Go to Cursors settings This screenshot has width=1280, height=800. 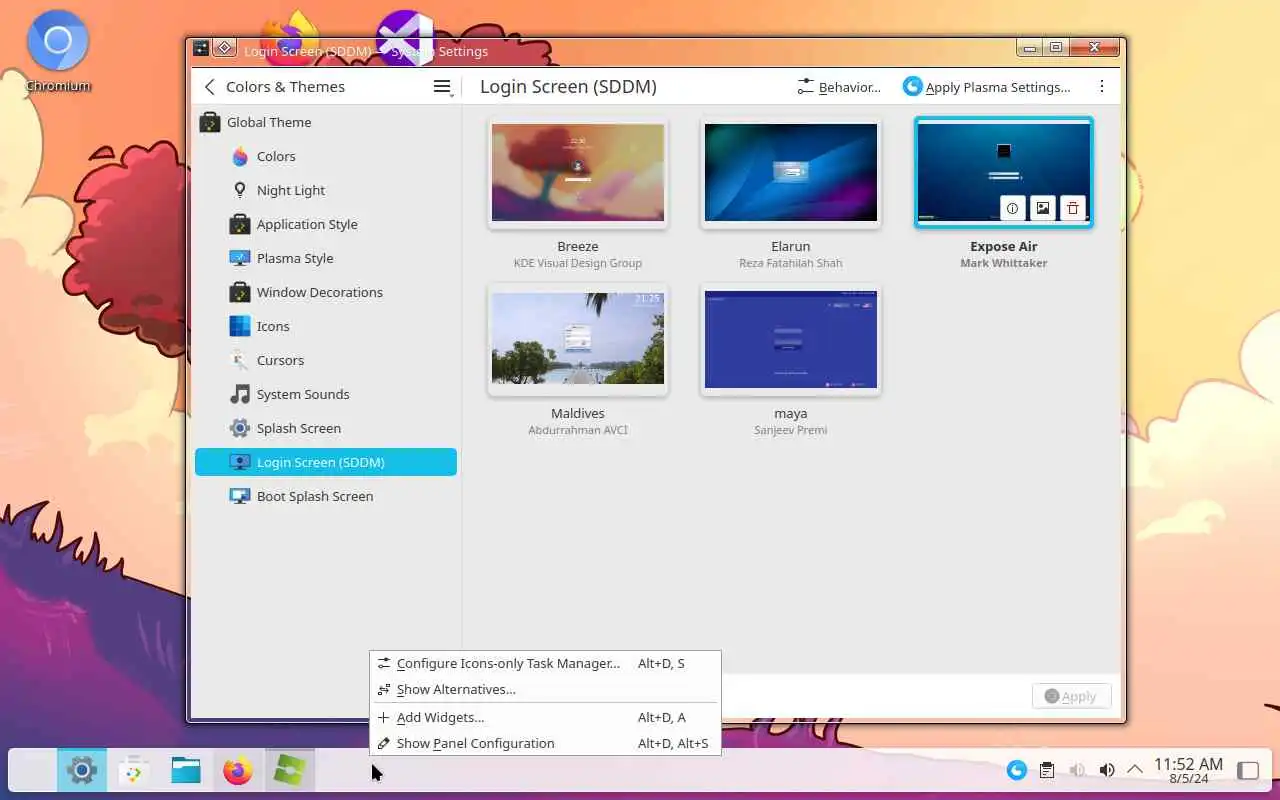[326, 360]
